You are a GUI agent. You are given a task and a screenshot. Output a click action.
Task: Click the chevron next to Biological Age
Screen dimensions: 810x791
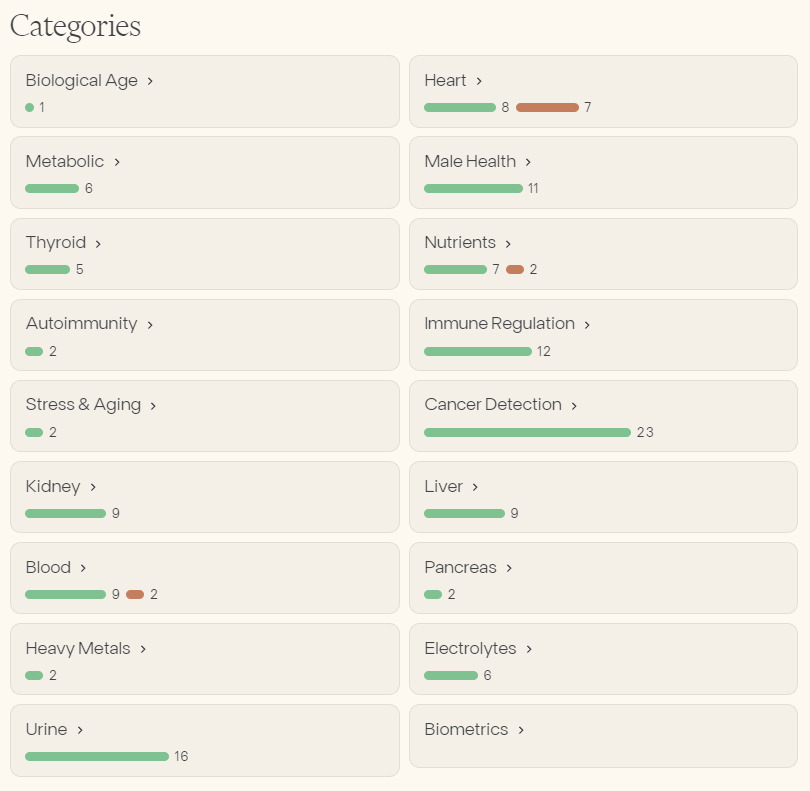[150, 81]
